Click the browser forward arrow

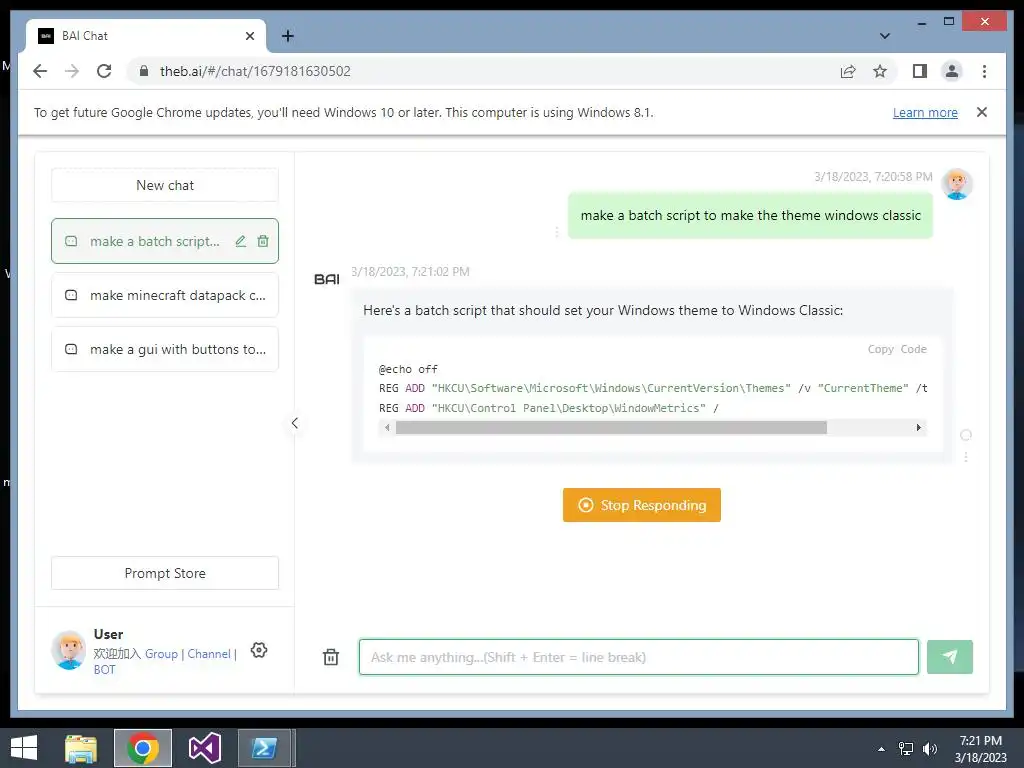pos(72,71)
